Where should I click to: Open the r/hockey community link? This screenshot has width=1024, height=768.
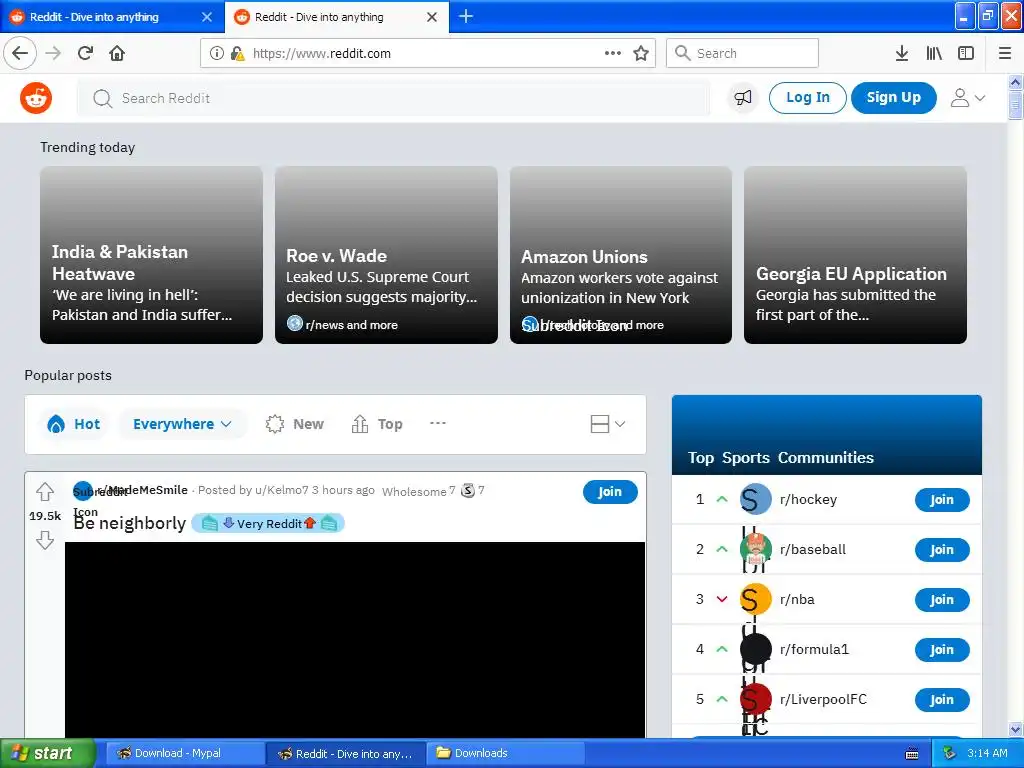808,499
